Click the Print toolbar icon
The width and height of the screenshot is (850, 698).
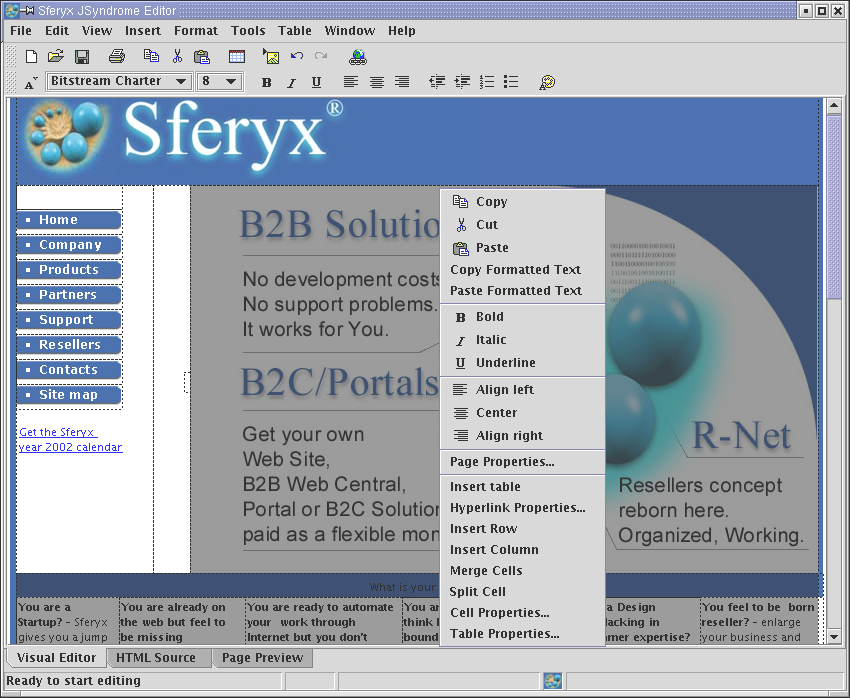pos(117,57)
